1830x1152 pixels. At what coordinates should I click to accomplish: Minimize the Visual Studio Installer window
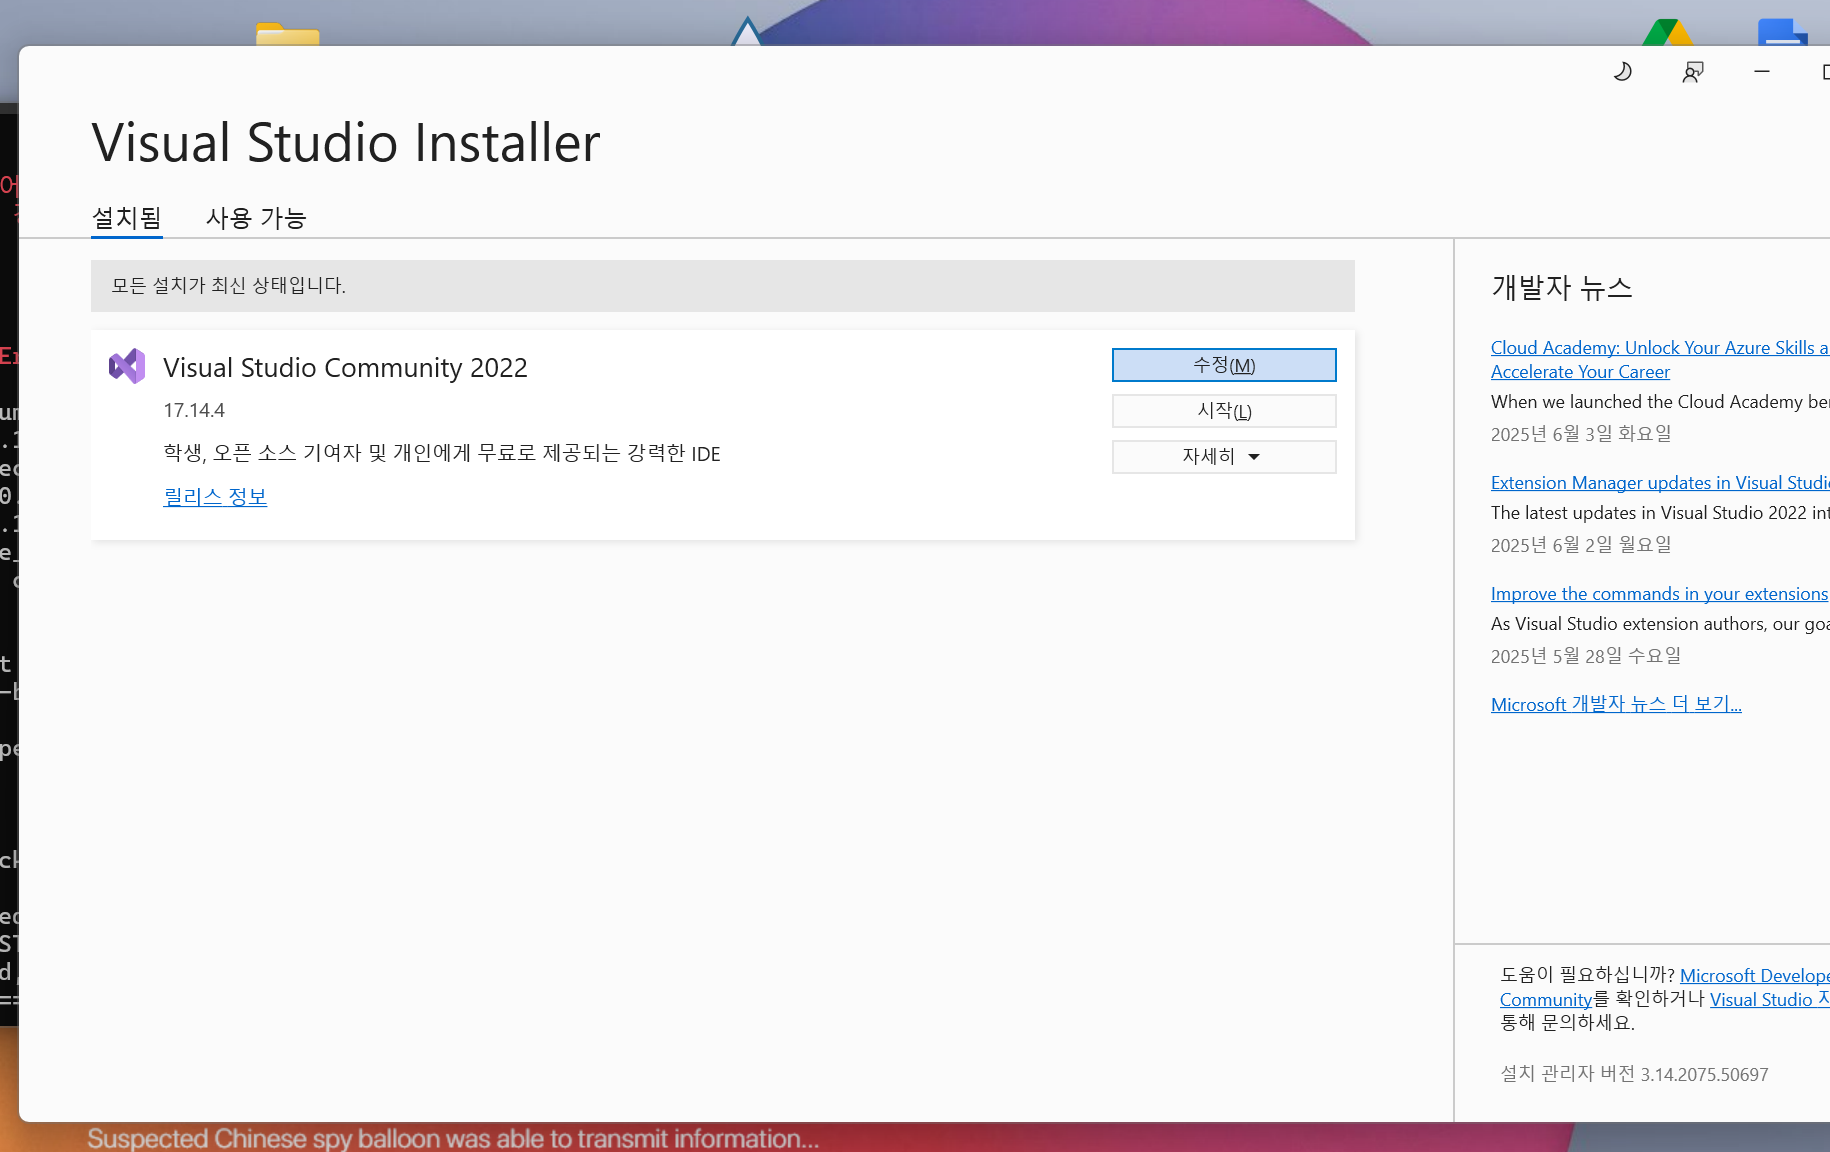tap(1762, 72)
